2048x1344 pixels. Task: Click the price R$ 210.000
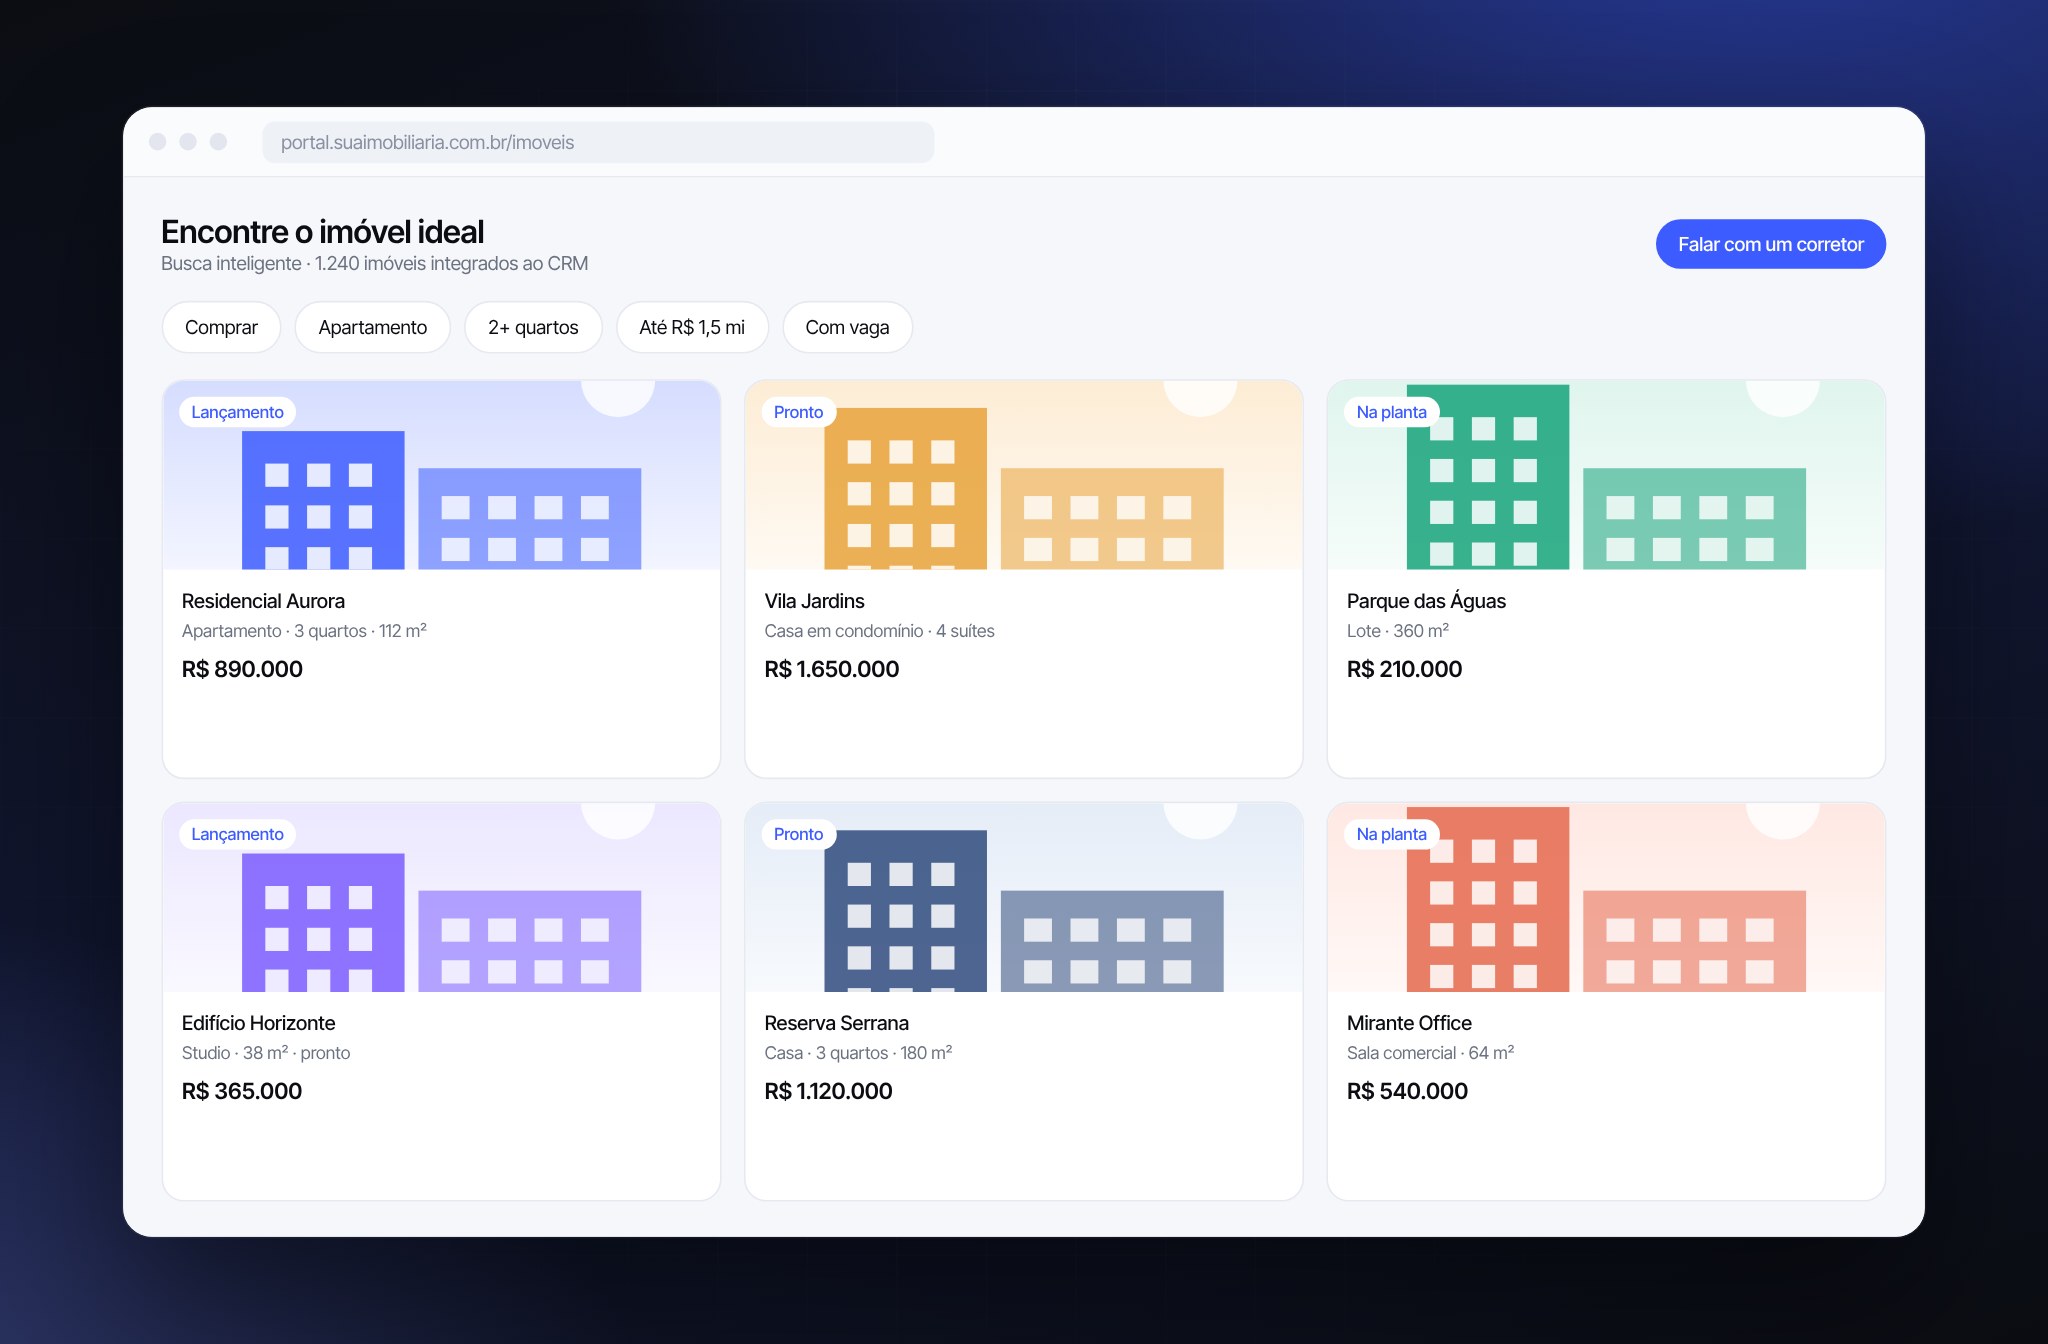click(1404, 669)
